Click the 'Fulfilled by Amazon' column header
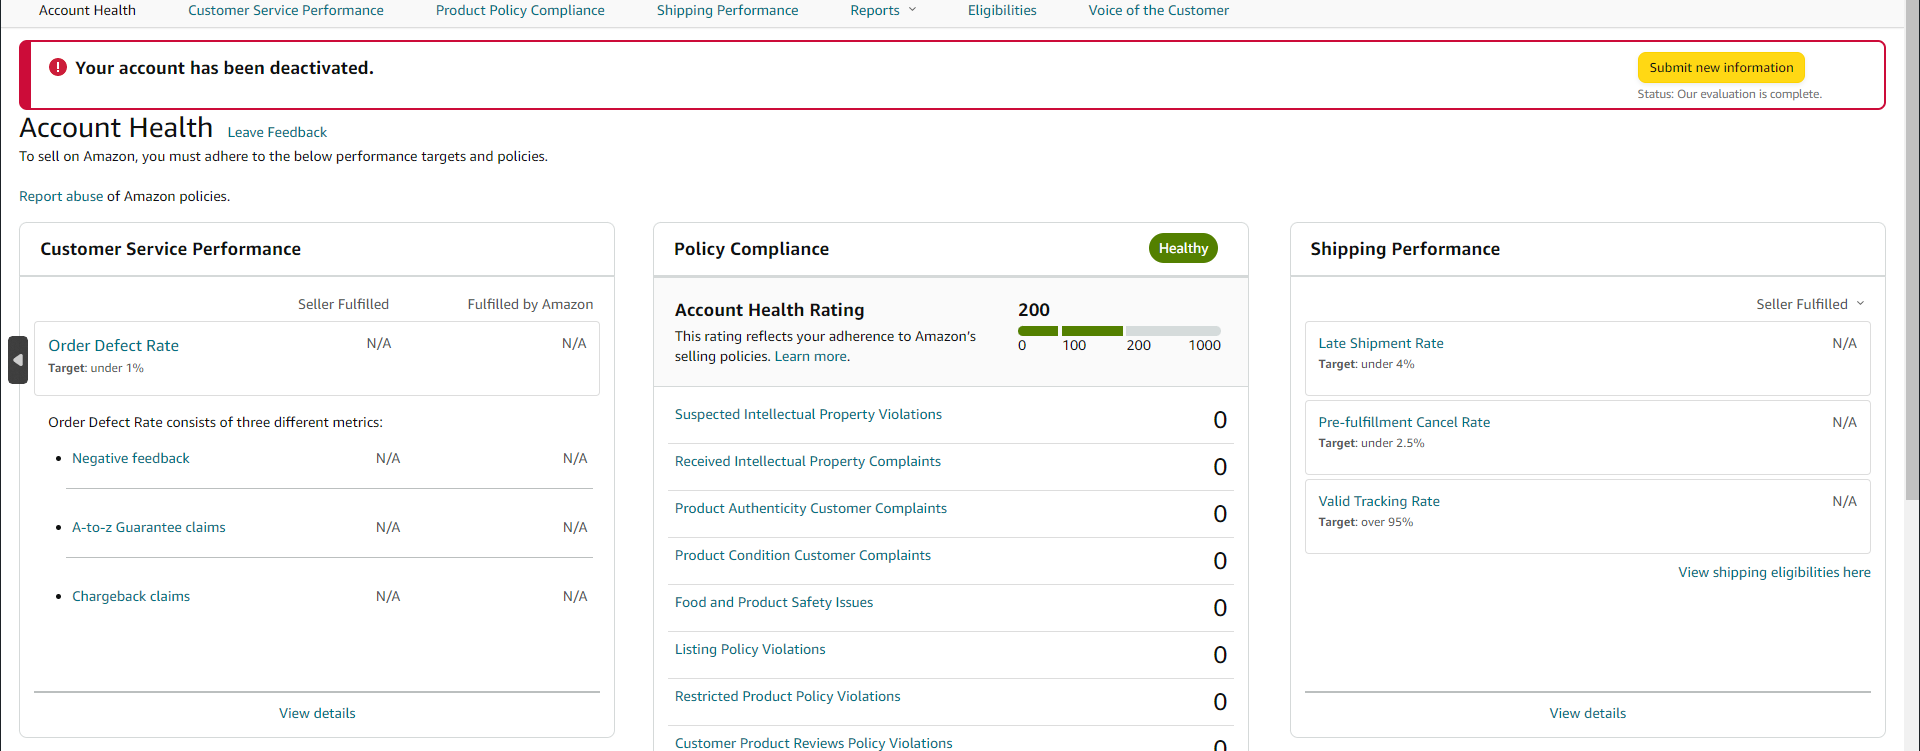This screenshot has height=751, width=1920. coord(530,304)
